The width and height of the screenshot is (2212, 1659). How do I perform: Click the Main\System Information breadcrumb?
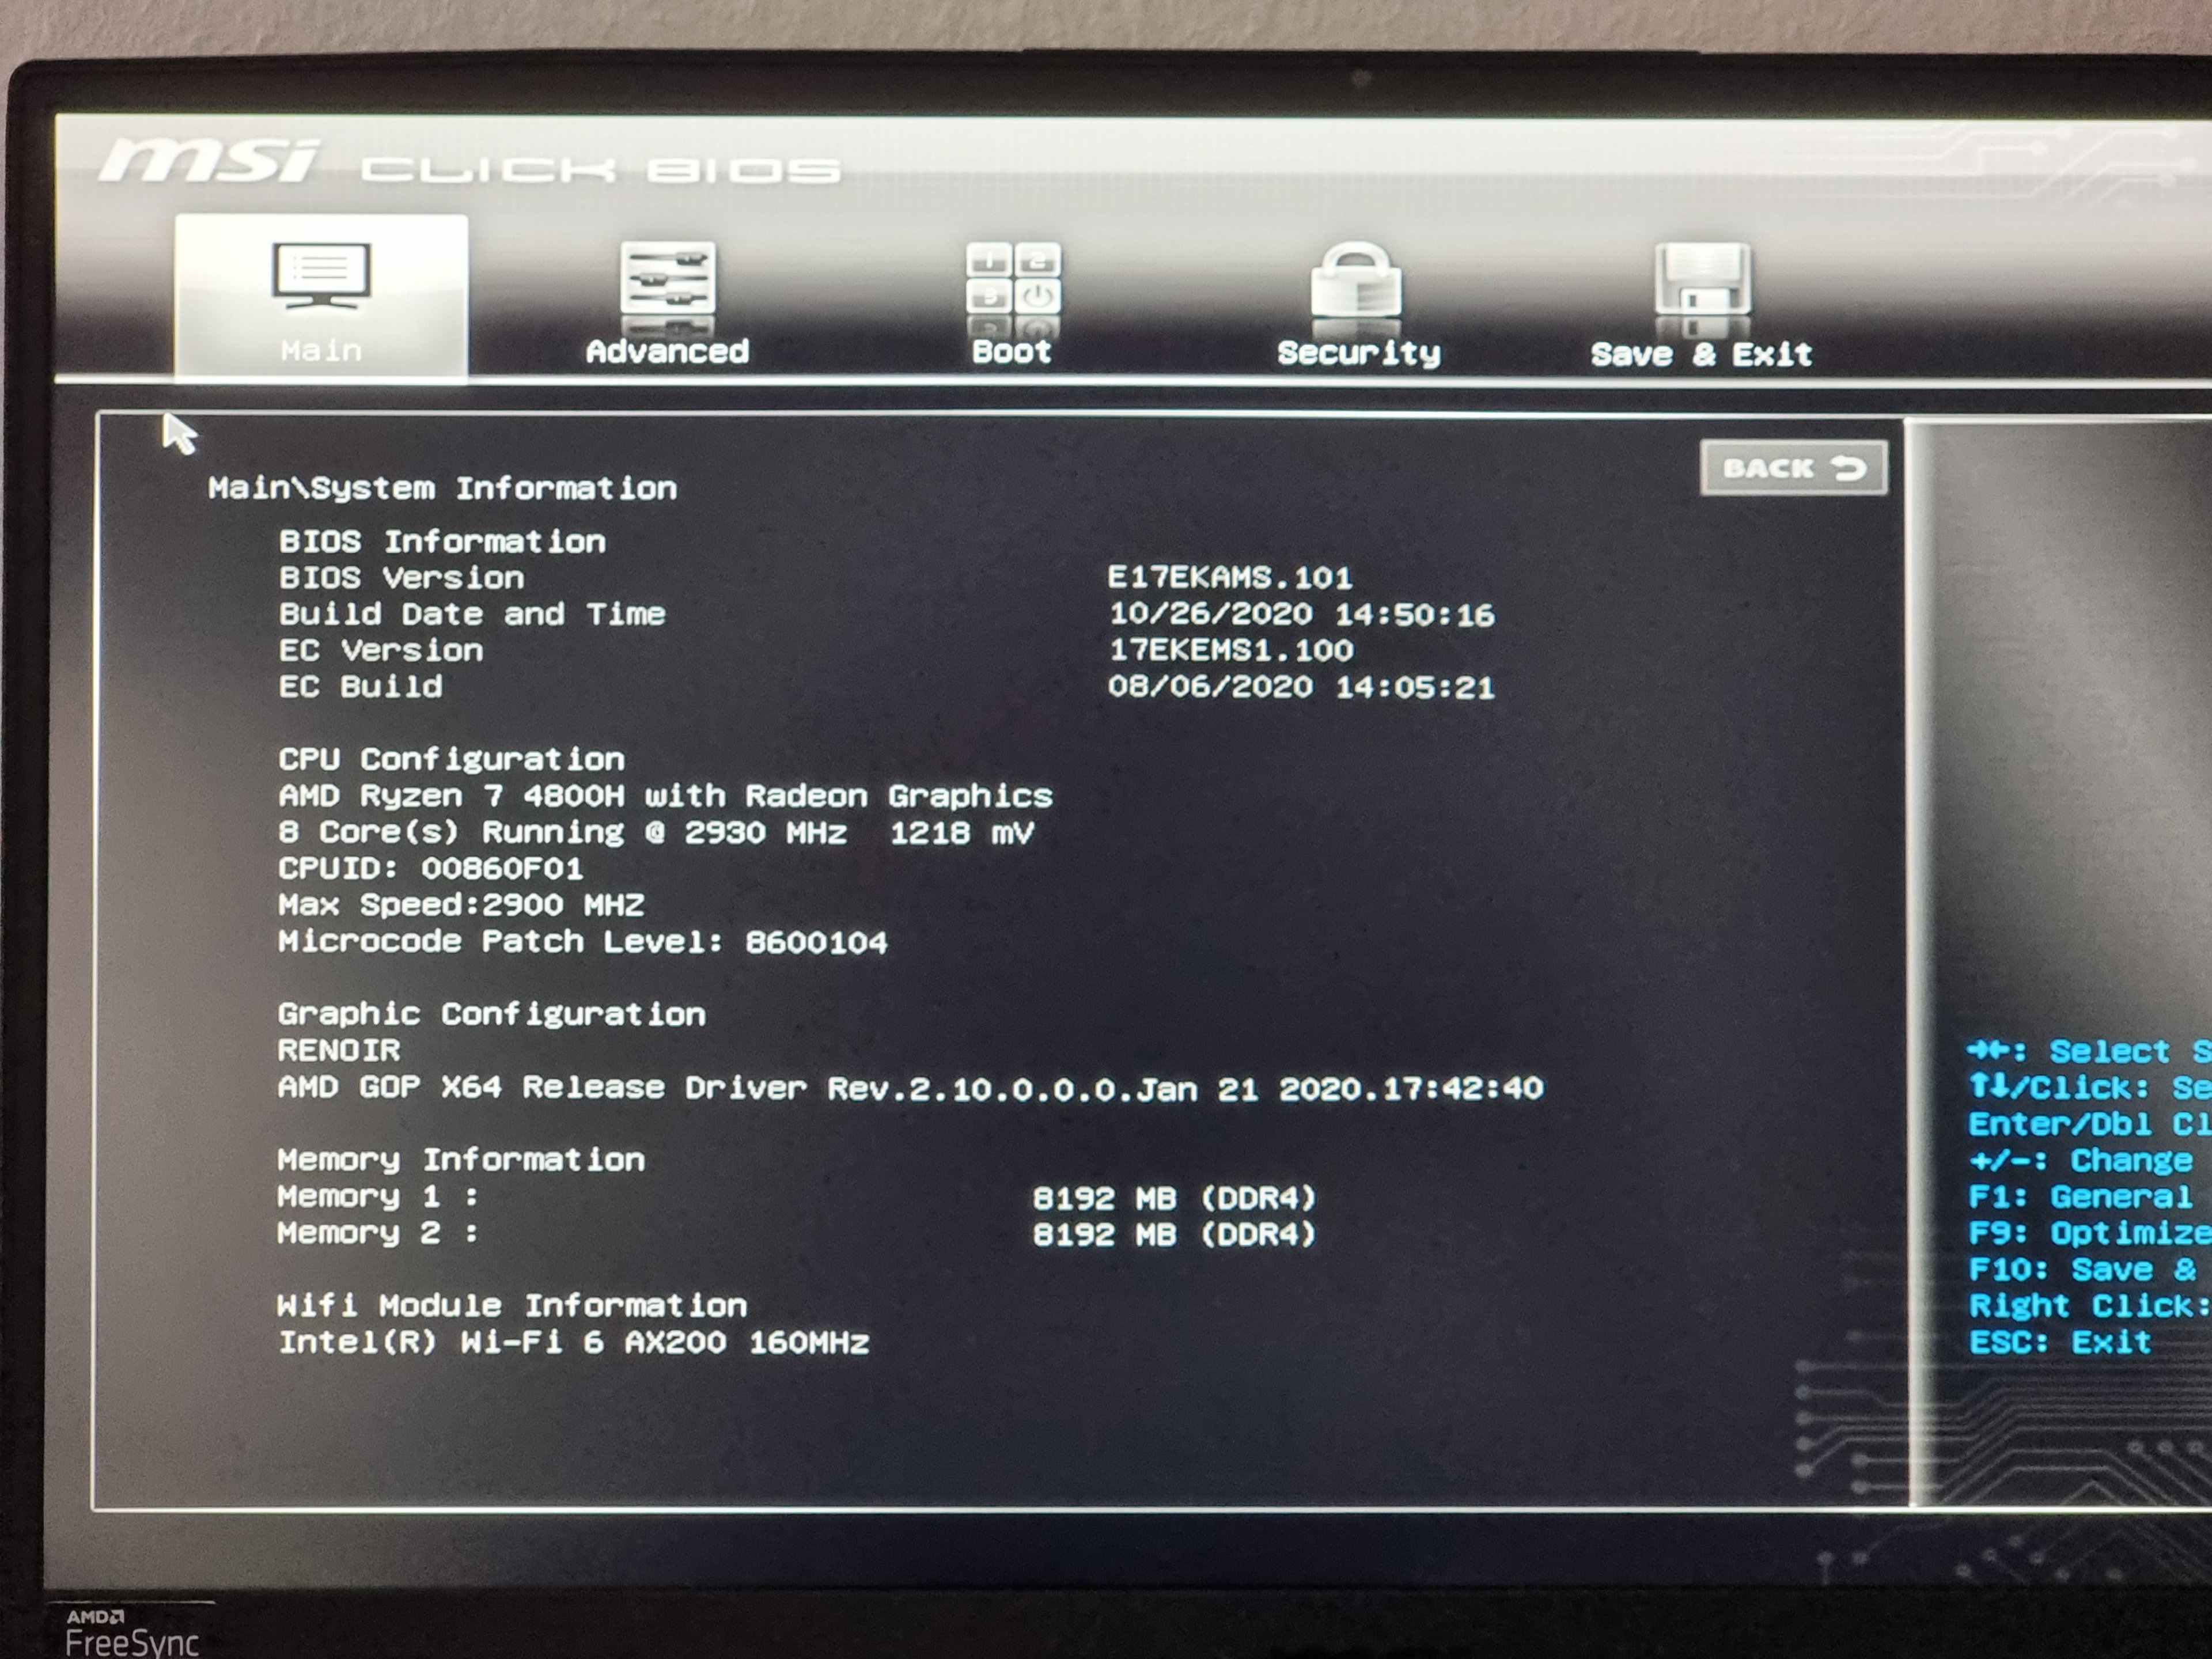(x=442, y=488)
